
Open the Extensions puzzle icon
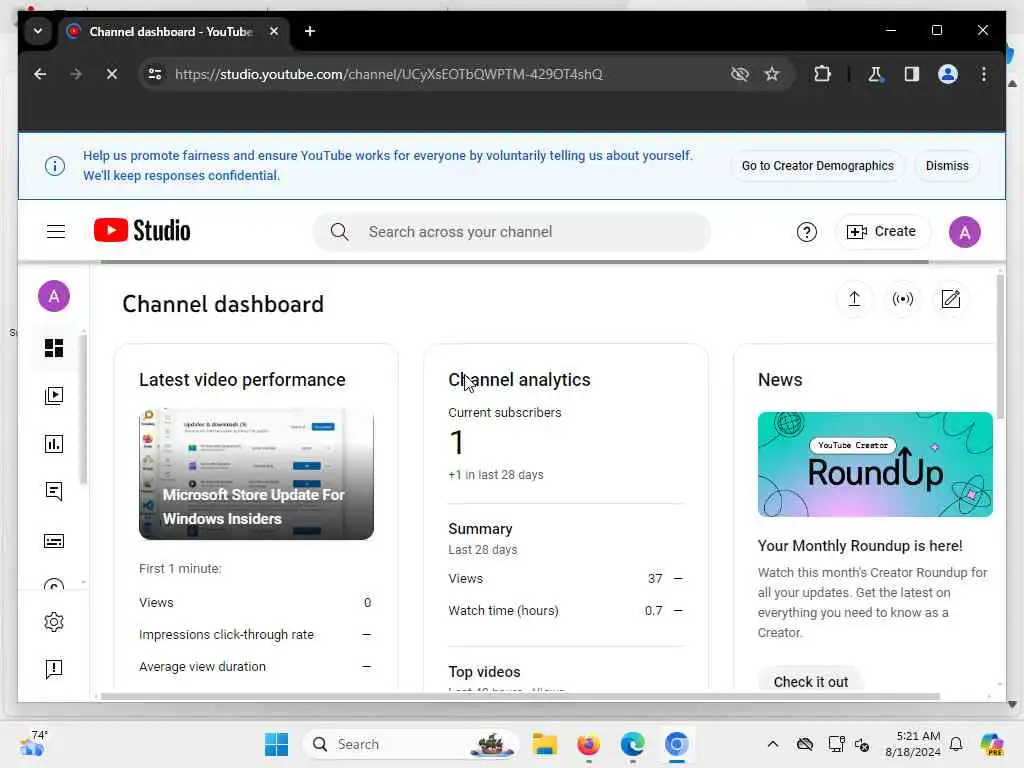point(822,74)
